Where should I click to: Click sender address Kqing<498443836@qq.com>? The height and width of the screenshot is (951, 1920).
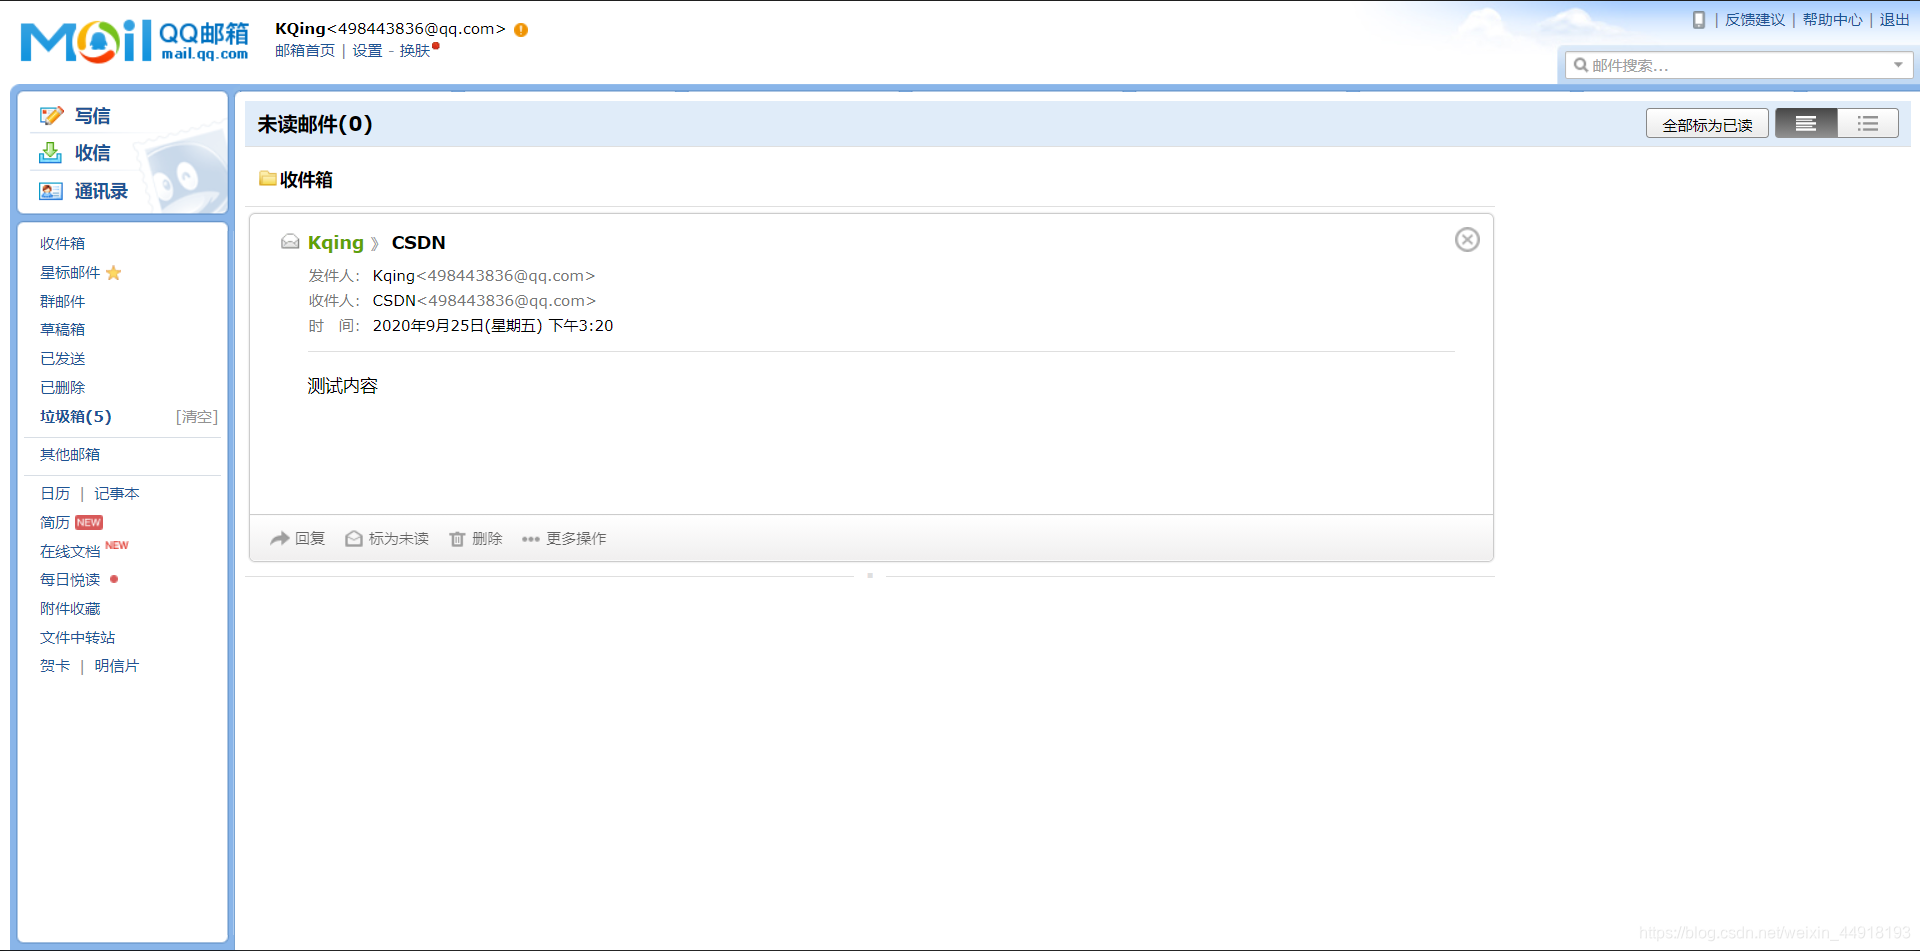click(484, 276)
